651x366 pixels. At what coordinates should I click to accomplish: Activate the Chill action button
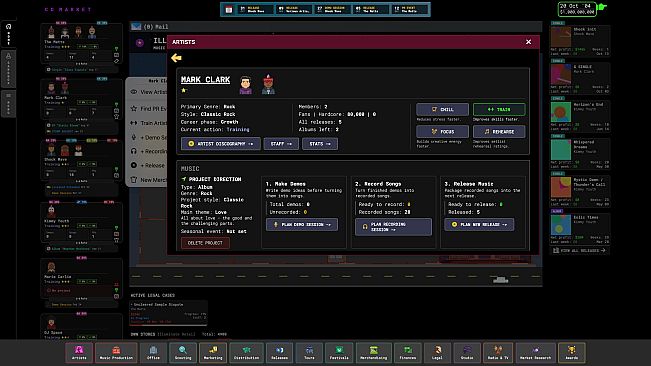coord(442,109)
